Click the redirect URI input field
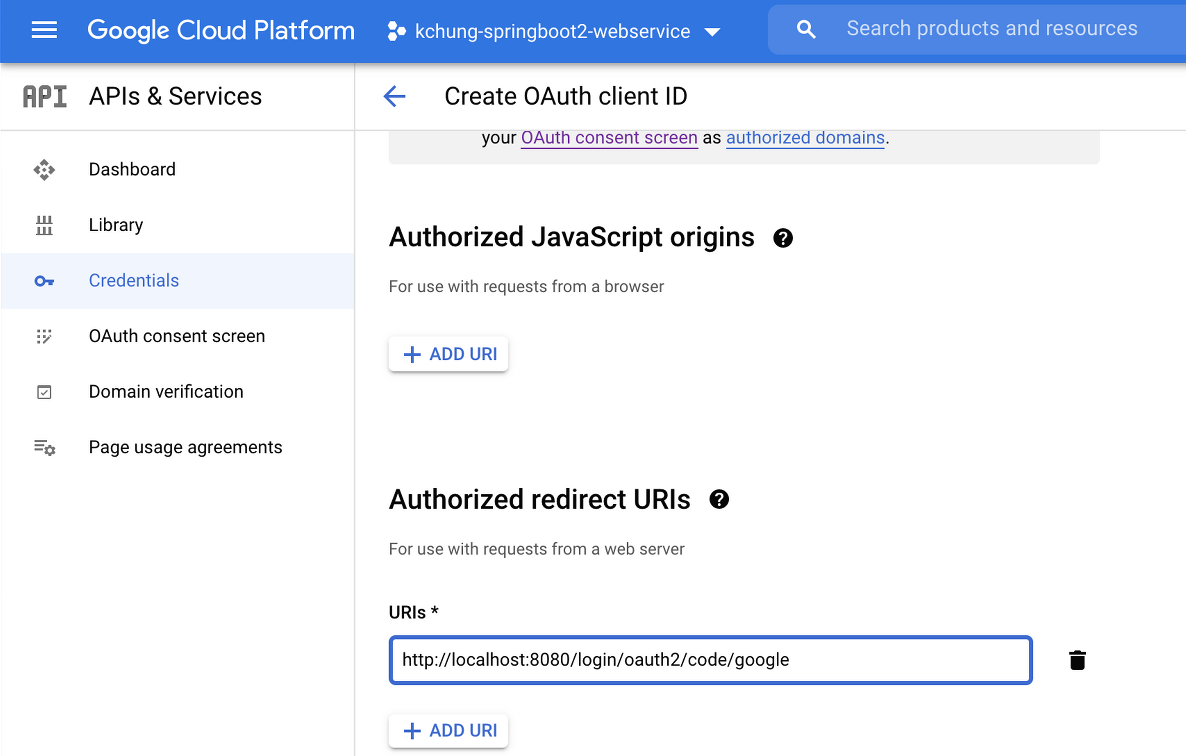The image size is (1186, 756). pos(710,660)
